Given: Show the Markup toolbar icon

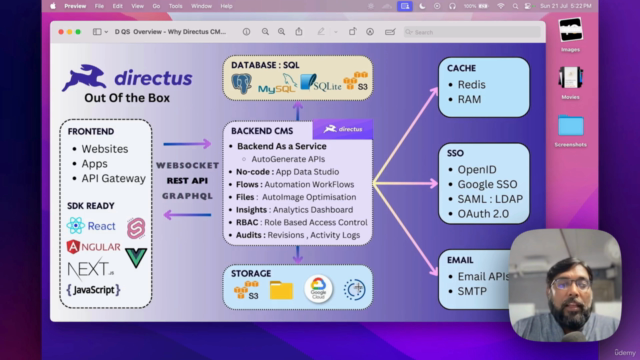Looking at the screenshot, I should [370, 32].
